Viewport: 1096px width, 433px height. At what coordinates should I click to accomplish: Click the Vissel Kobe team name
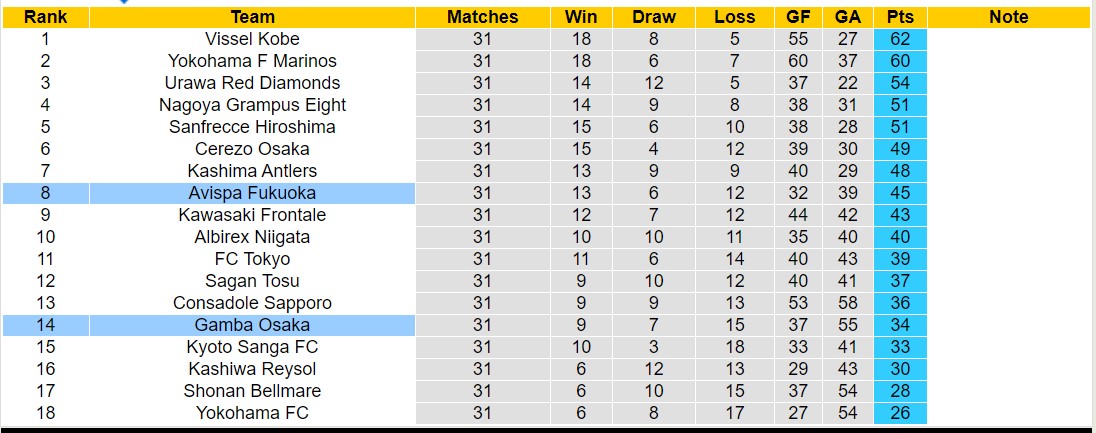(x=252, y=39)
